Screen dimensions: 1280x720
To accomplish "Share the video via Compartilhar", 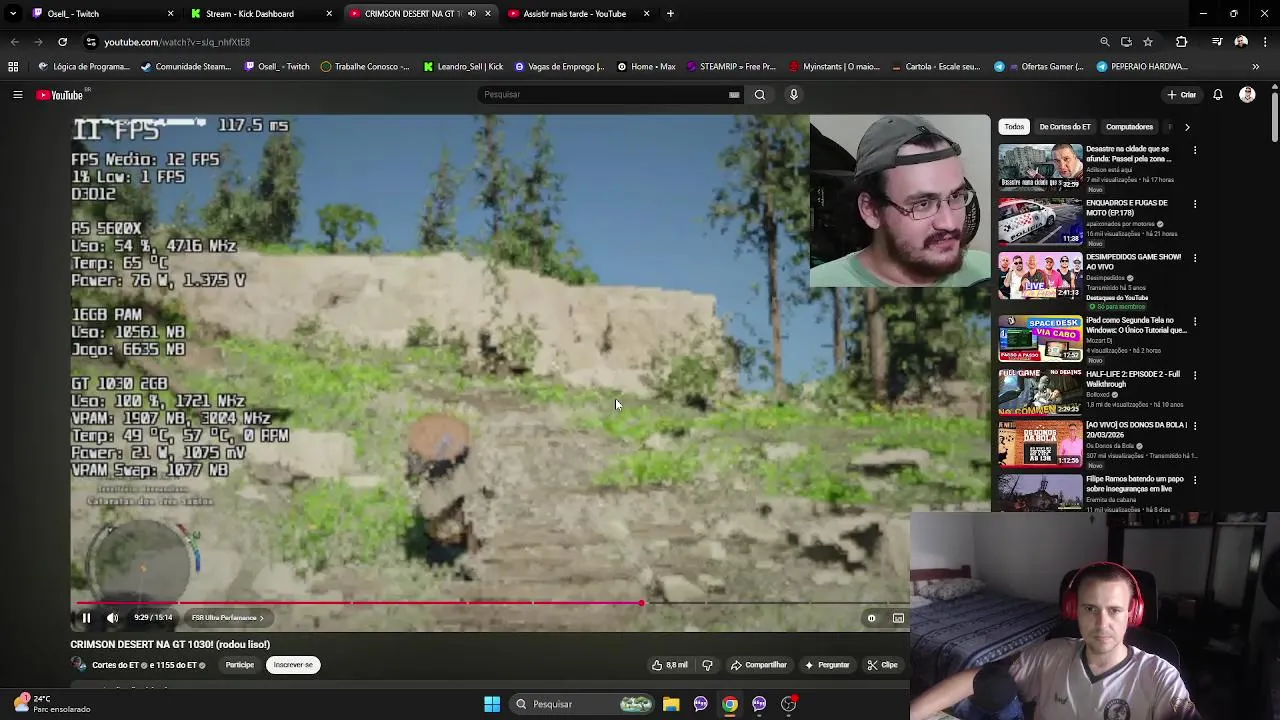I will (759, 665).
